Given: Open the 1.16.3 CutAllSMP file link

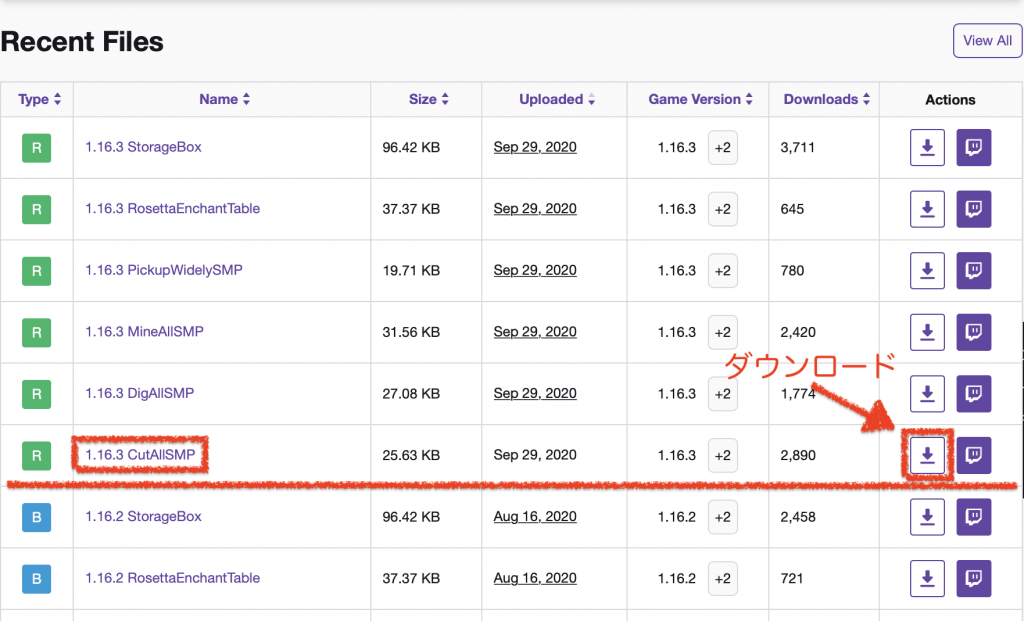Looking at the screenshot, I should pyautogui.click(x=140, y=454).
